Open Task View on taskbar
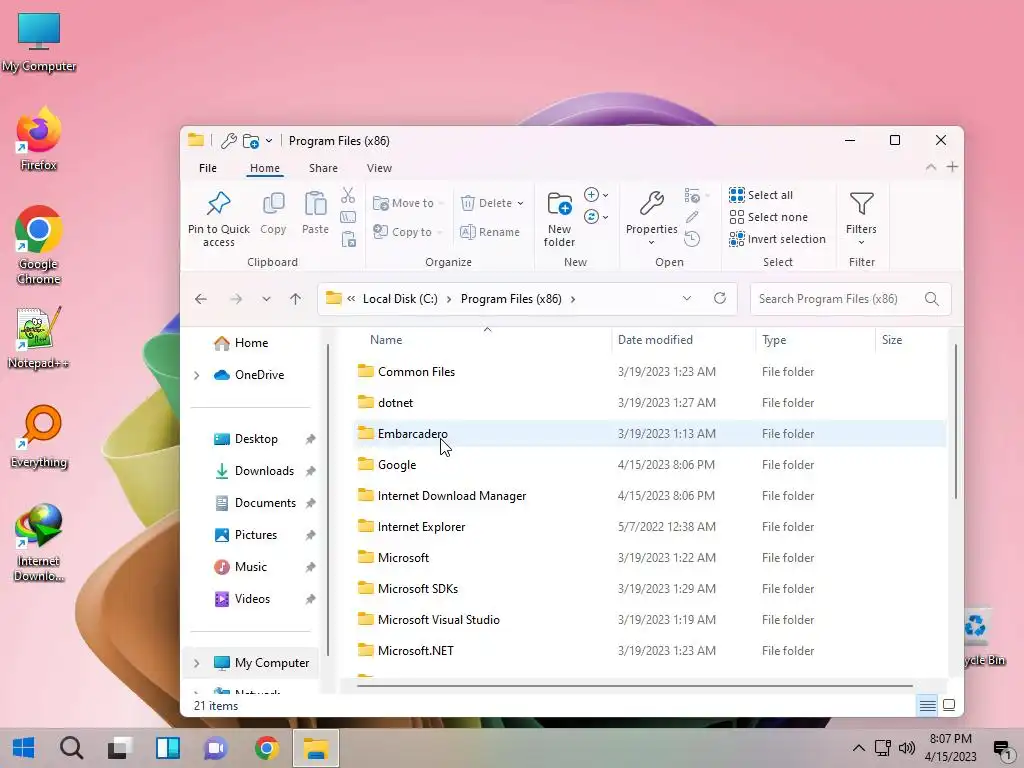The image size is (1024, 768). 120,748
